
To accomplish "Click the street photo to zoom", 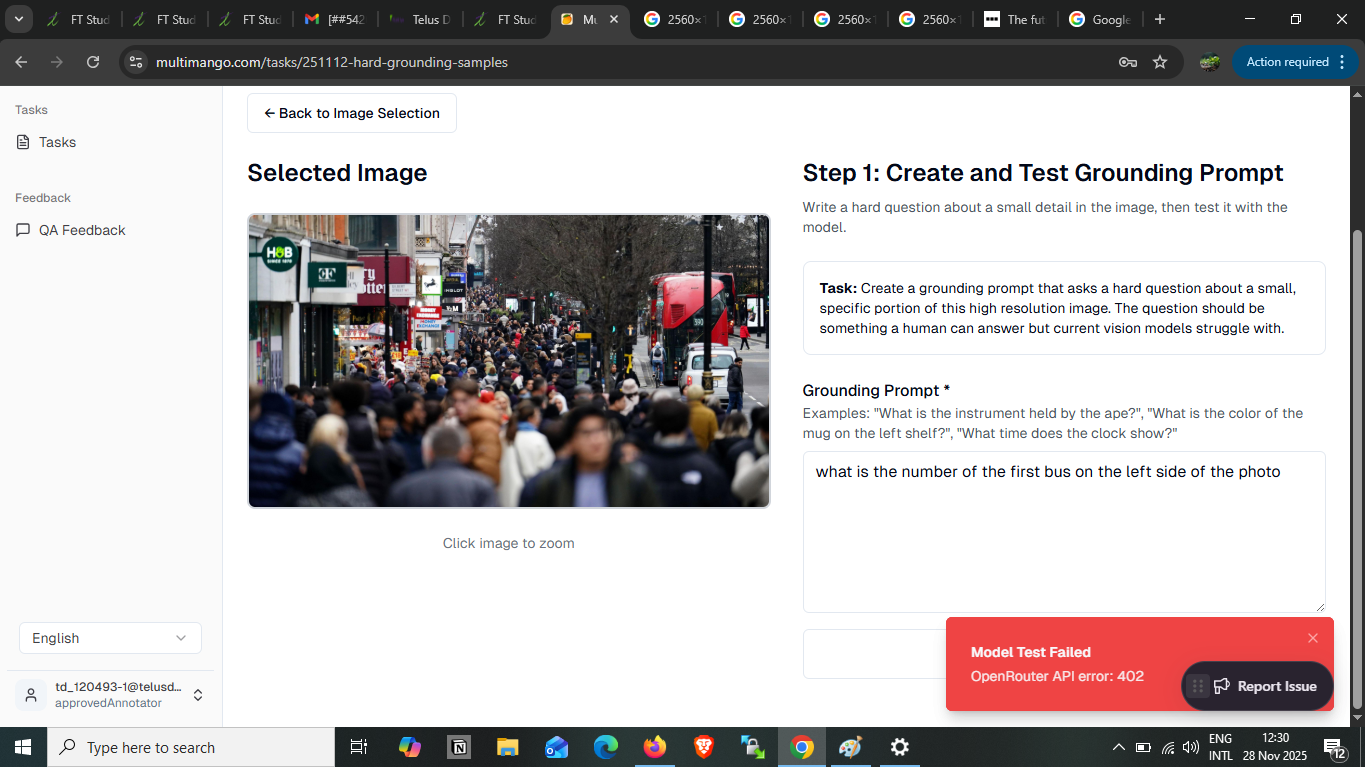I will pyautogui.click(x=508, y=360).
